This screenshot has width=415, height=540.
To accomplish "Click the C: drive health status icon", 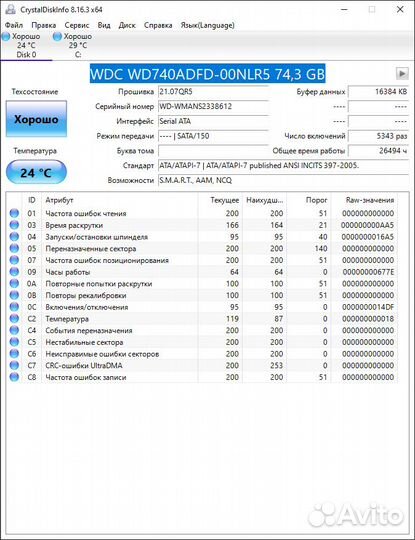I will coord(58,37).
